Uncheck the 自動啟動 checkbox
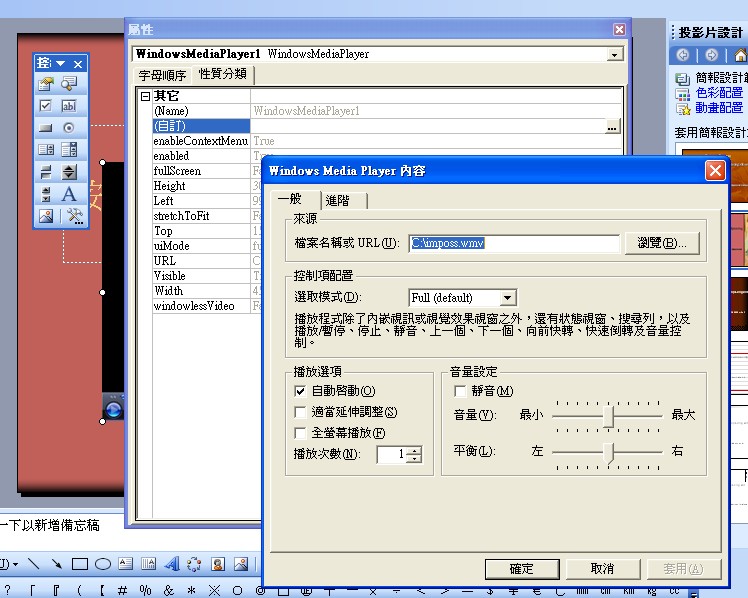 pyautogui.click(x=300, y=391)
